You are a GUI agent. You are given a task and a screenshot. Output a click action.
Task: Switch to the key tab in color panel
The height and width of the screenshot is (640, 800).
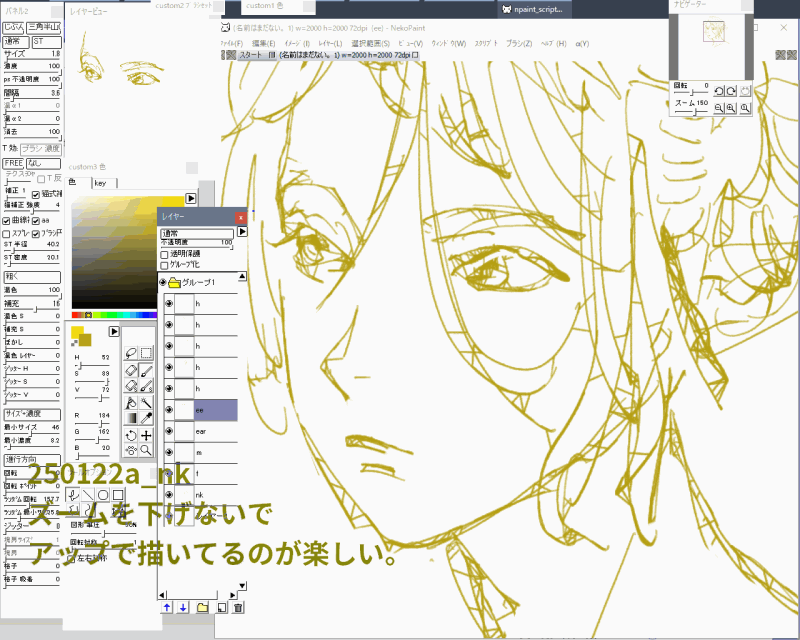click(105, 183)
